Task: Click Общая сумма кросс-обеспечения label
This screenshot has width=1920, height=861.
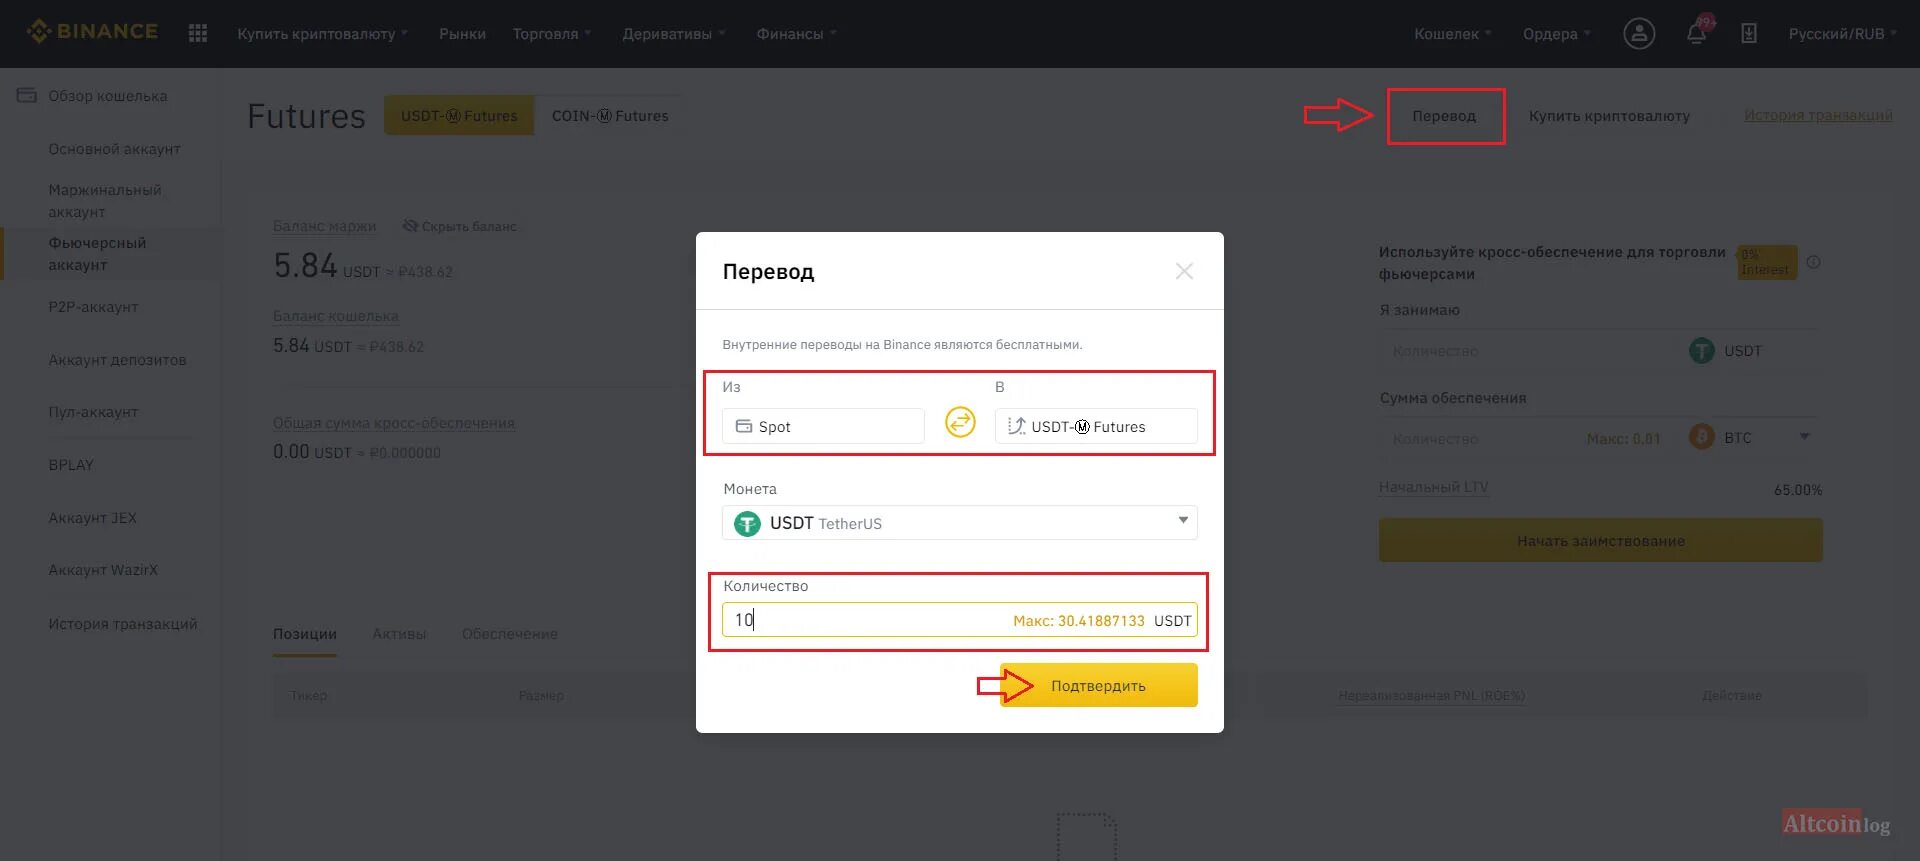Action: coord(394,423)
